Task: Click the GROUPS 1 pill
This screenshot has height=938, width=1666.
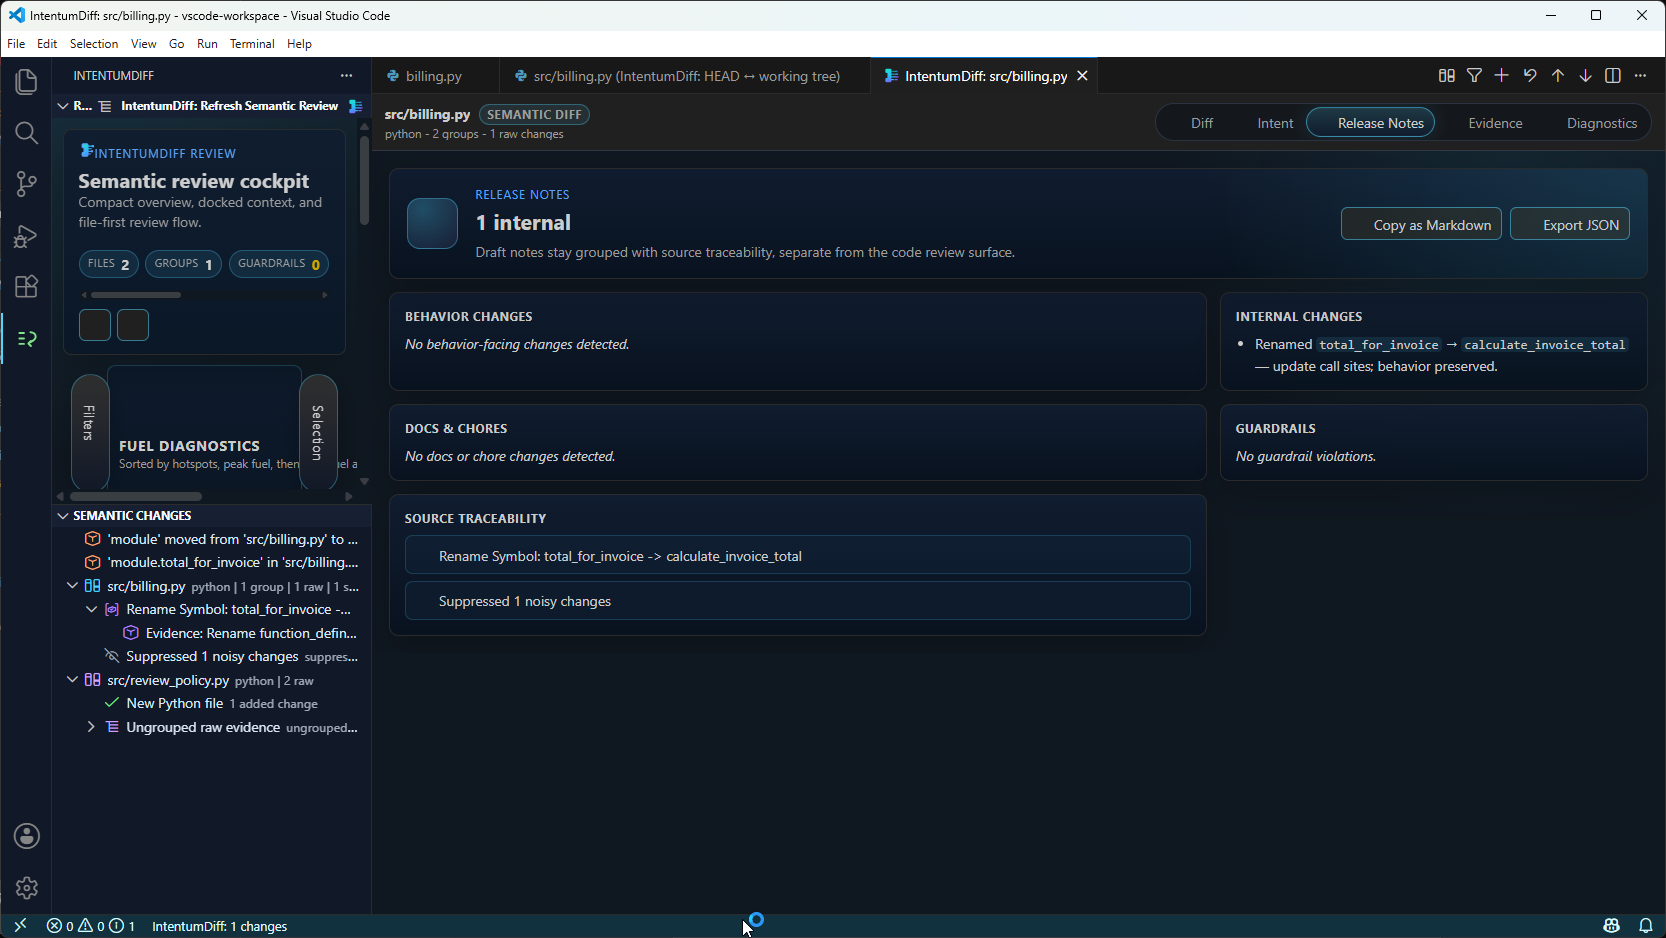Action: tap(183, 264)
